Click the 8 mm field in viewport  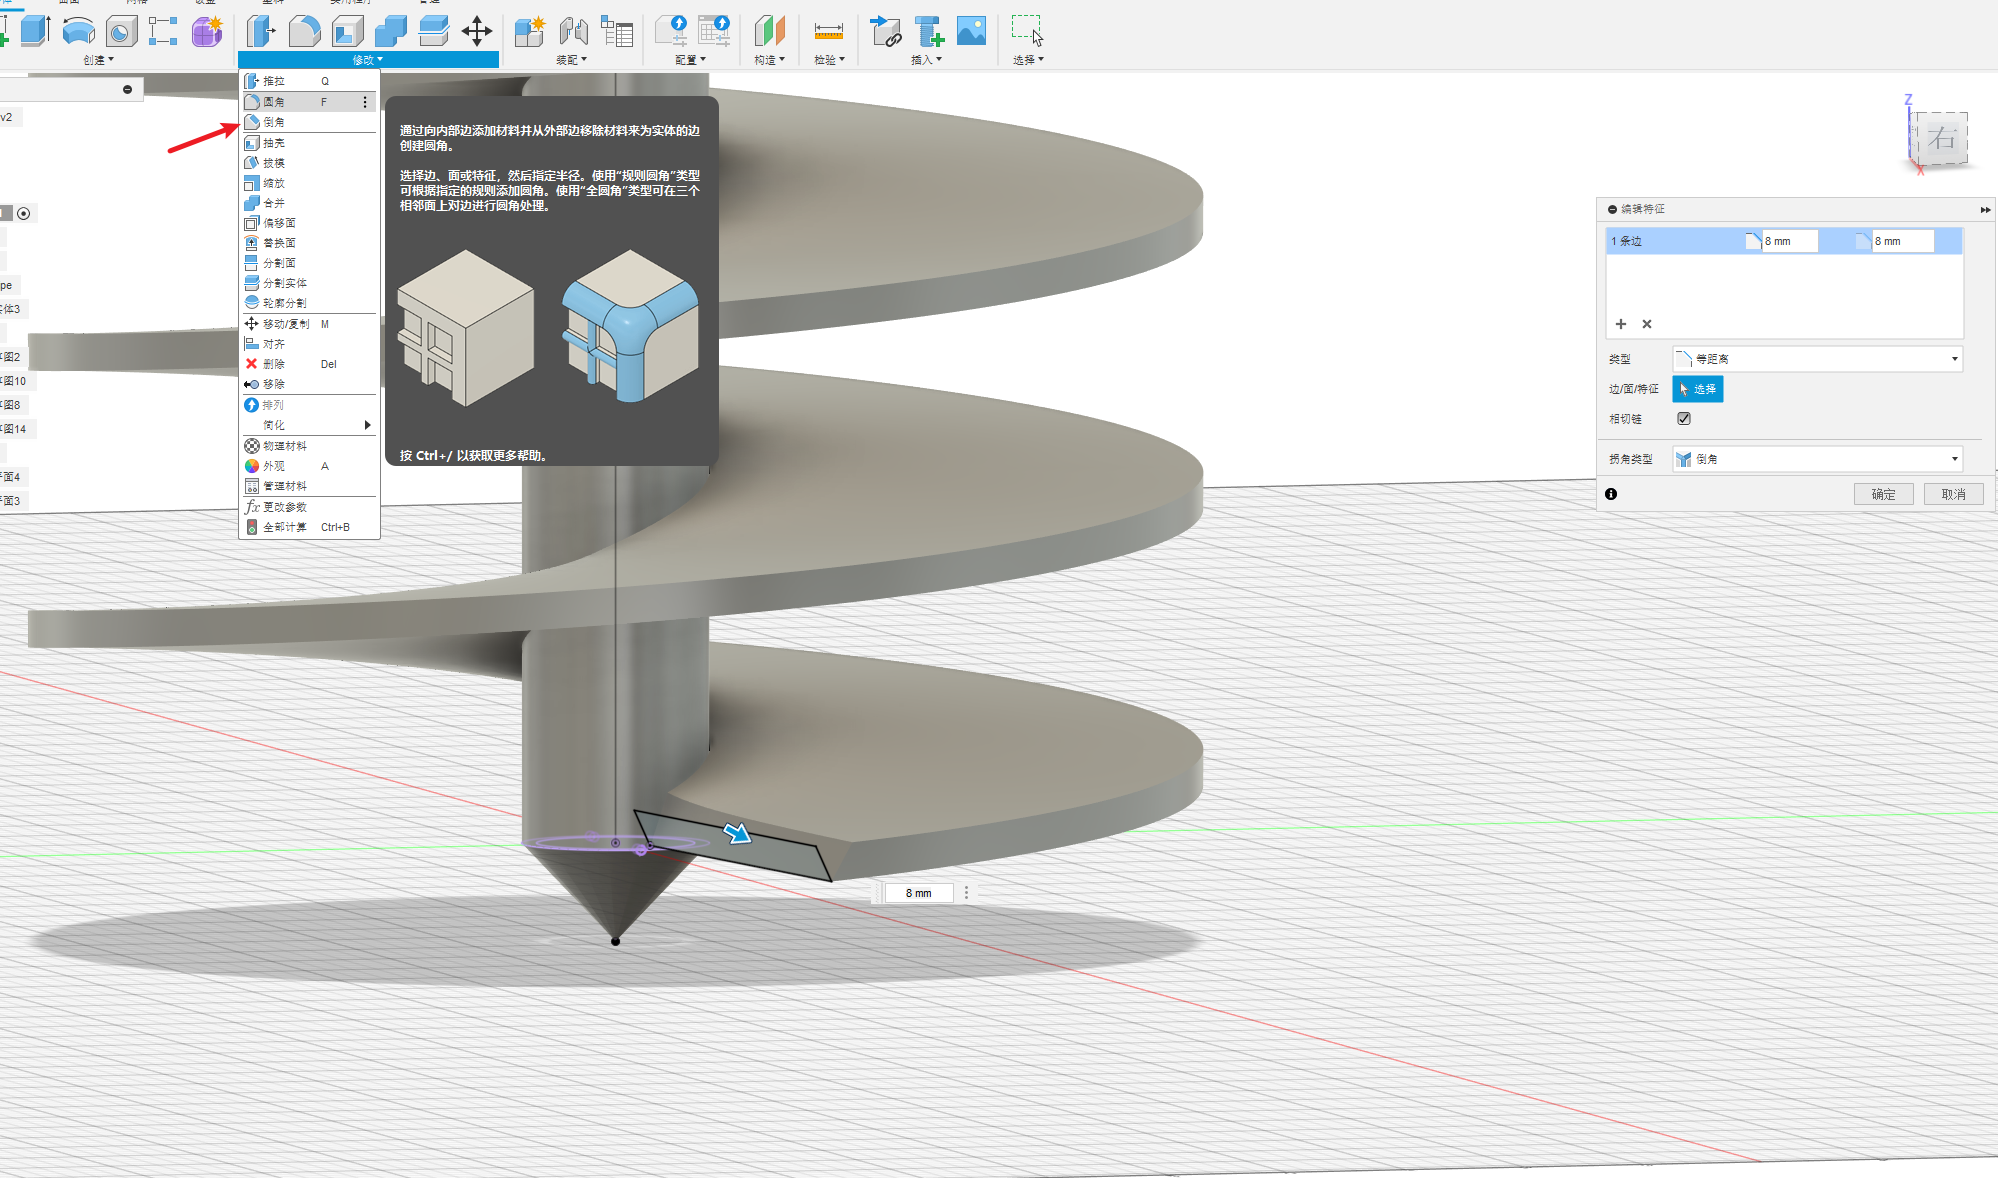point(918,893)
